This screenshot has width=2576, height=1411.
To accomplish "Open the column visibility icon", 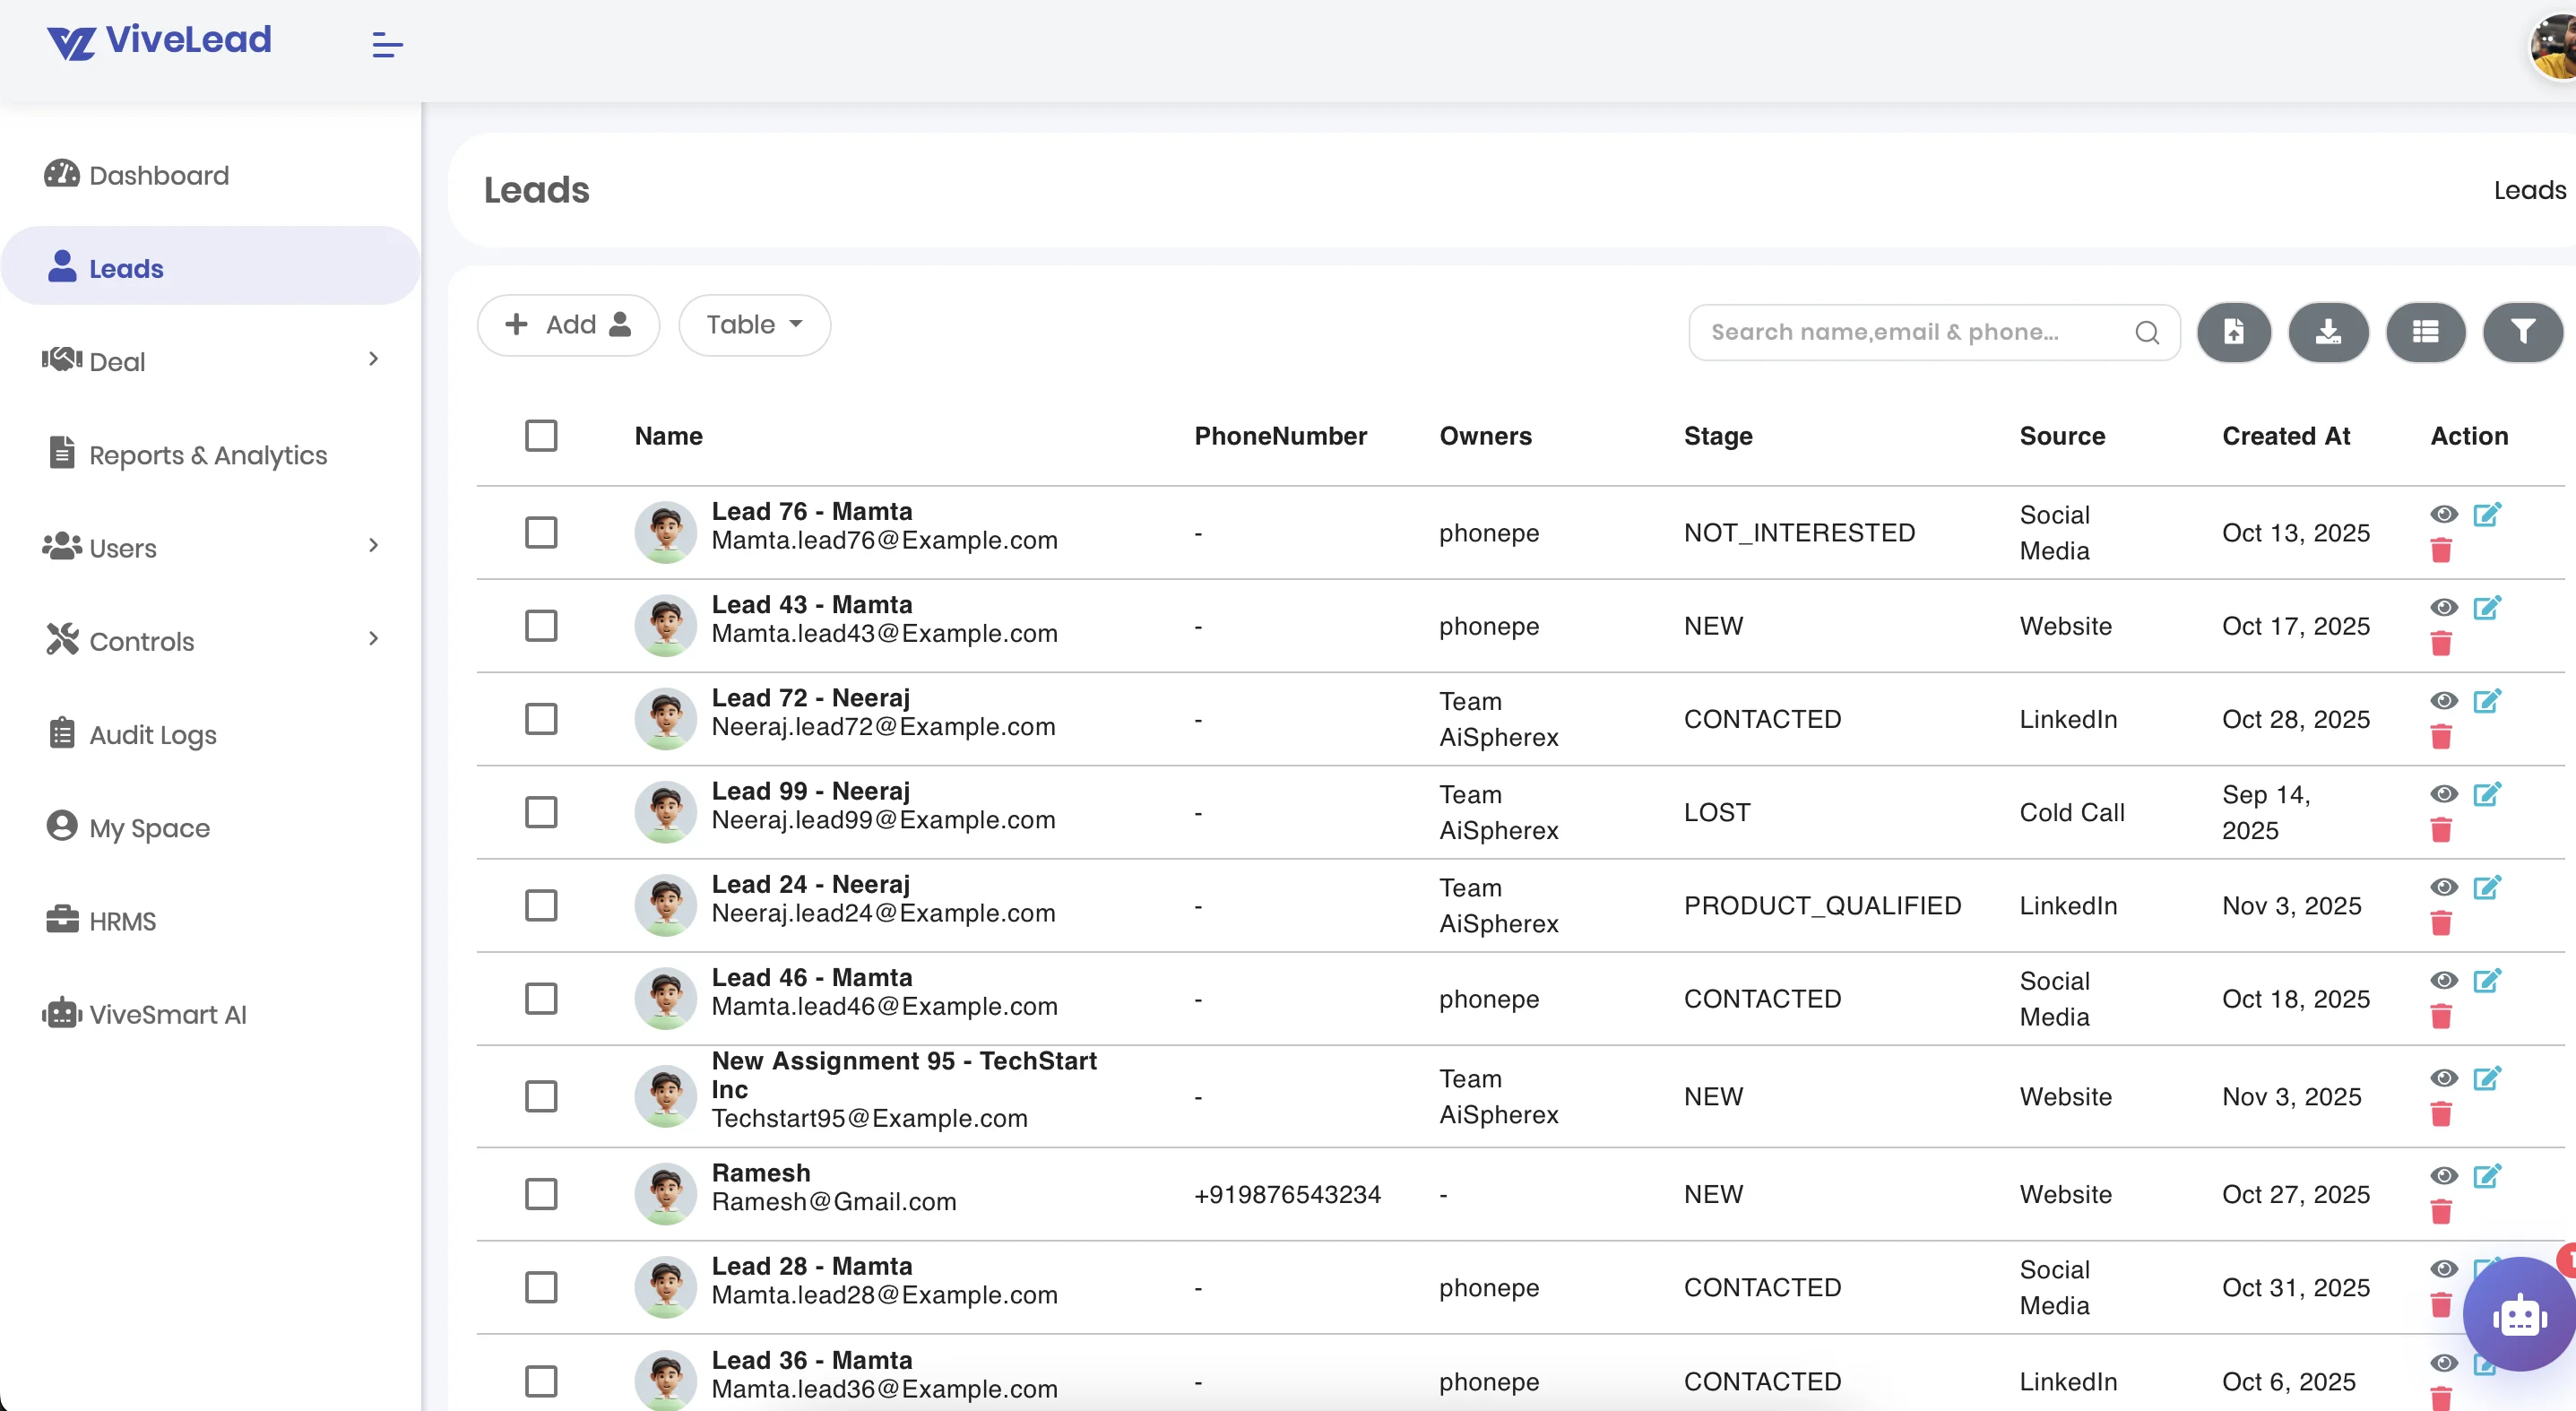I will tap(2425, 331).
